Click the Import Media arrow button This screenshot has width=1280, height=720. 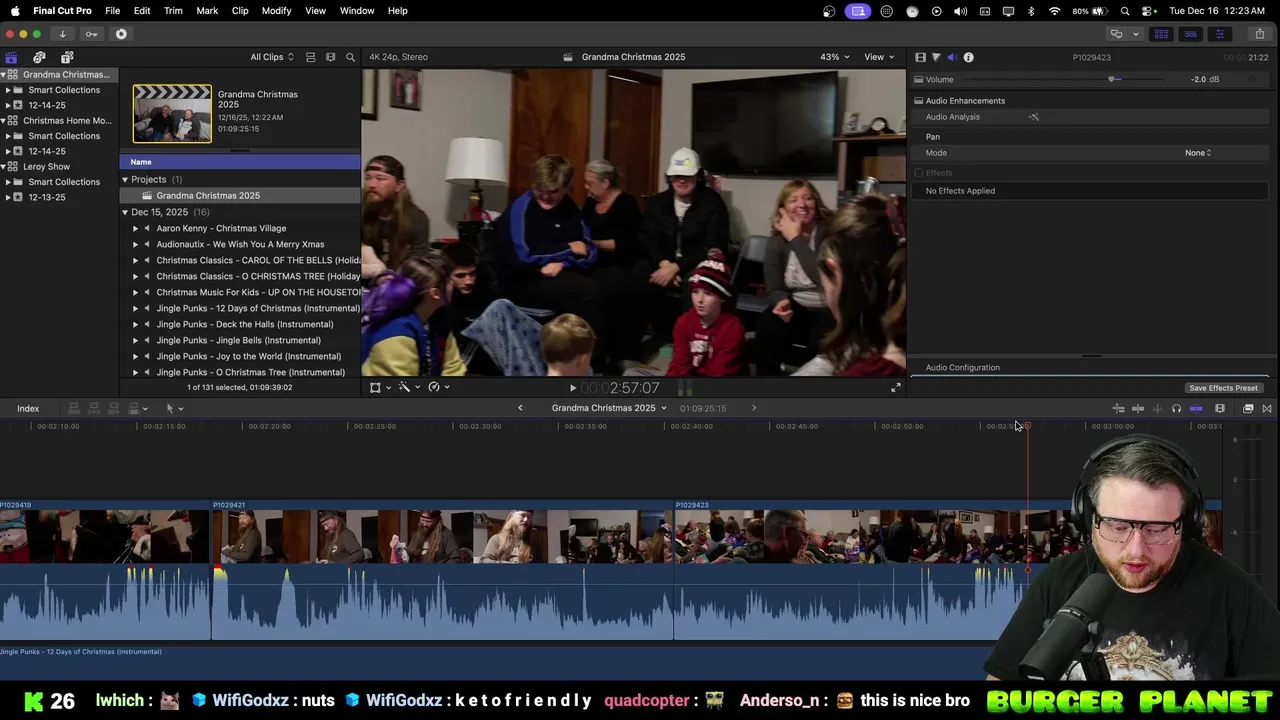(x=62, y=34)
